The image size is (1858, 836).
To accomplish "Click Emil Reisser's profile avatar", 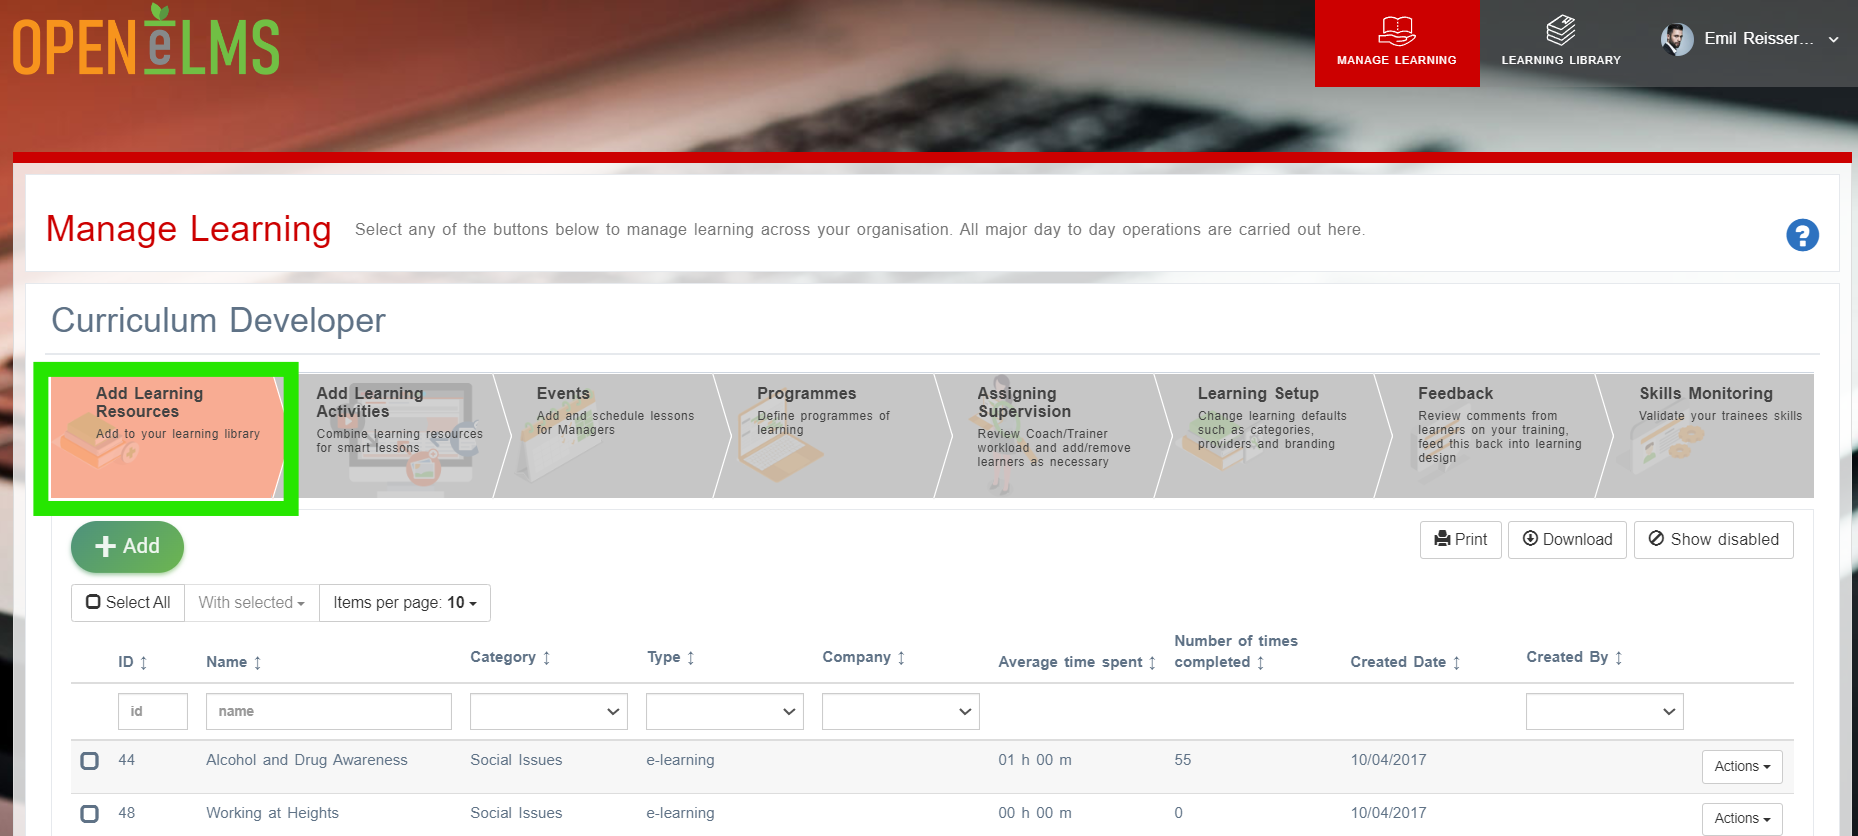I will [1677, 39].
